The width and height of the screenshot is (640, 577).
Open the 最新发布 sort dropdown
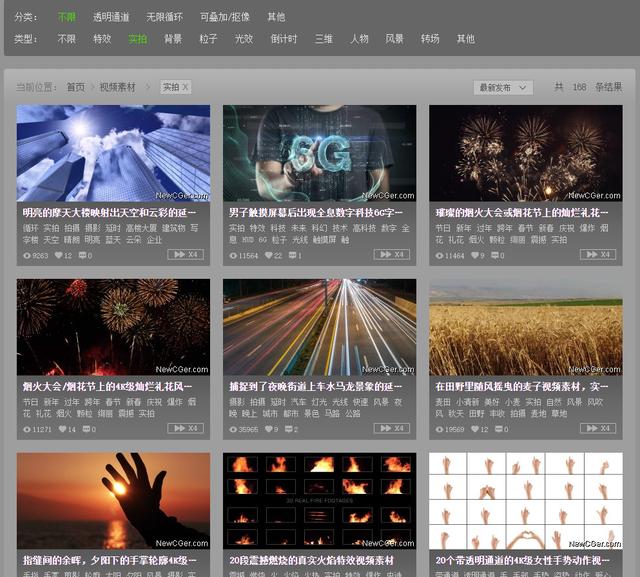503,88
